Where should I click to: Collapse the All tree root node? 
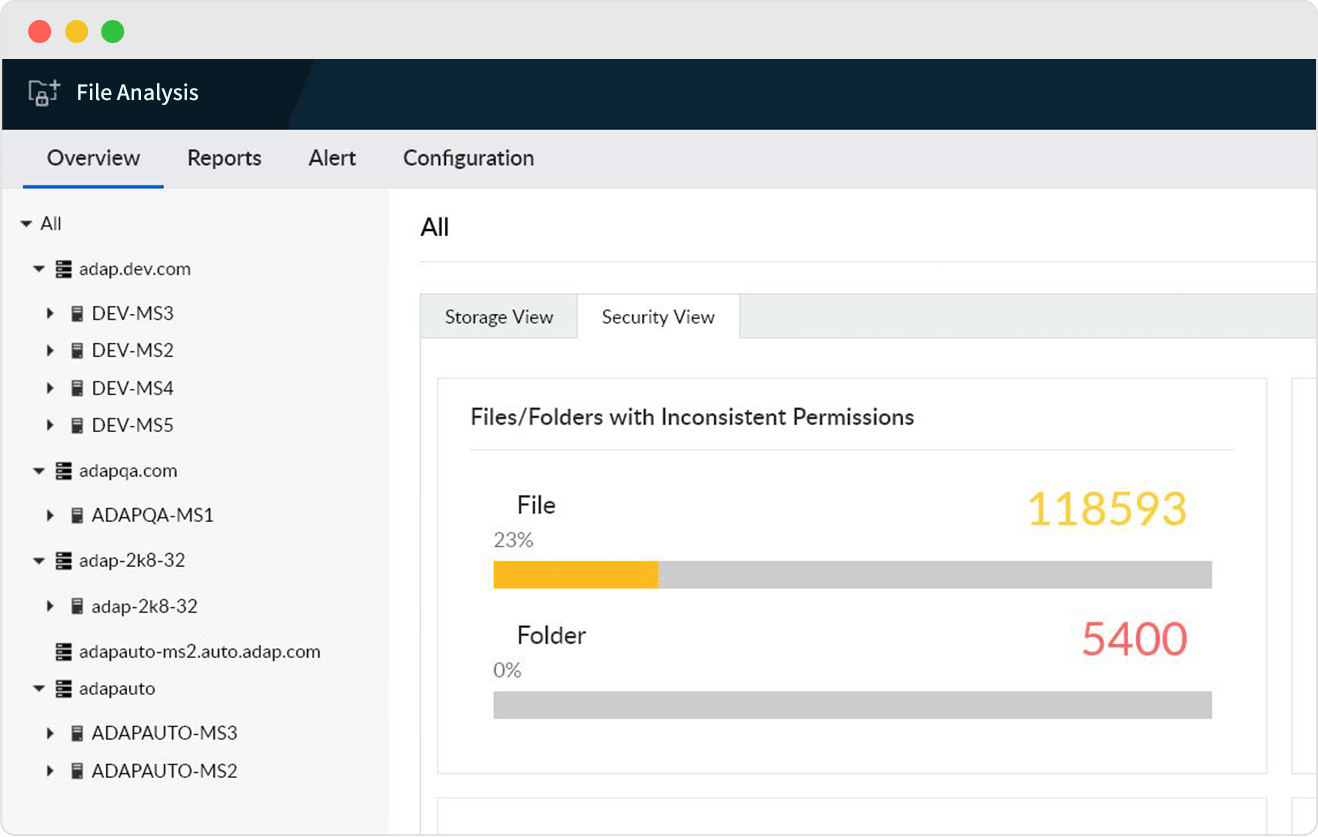pyautogui.click(x=26, y=224)
